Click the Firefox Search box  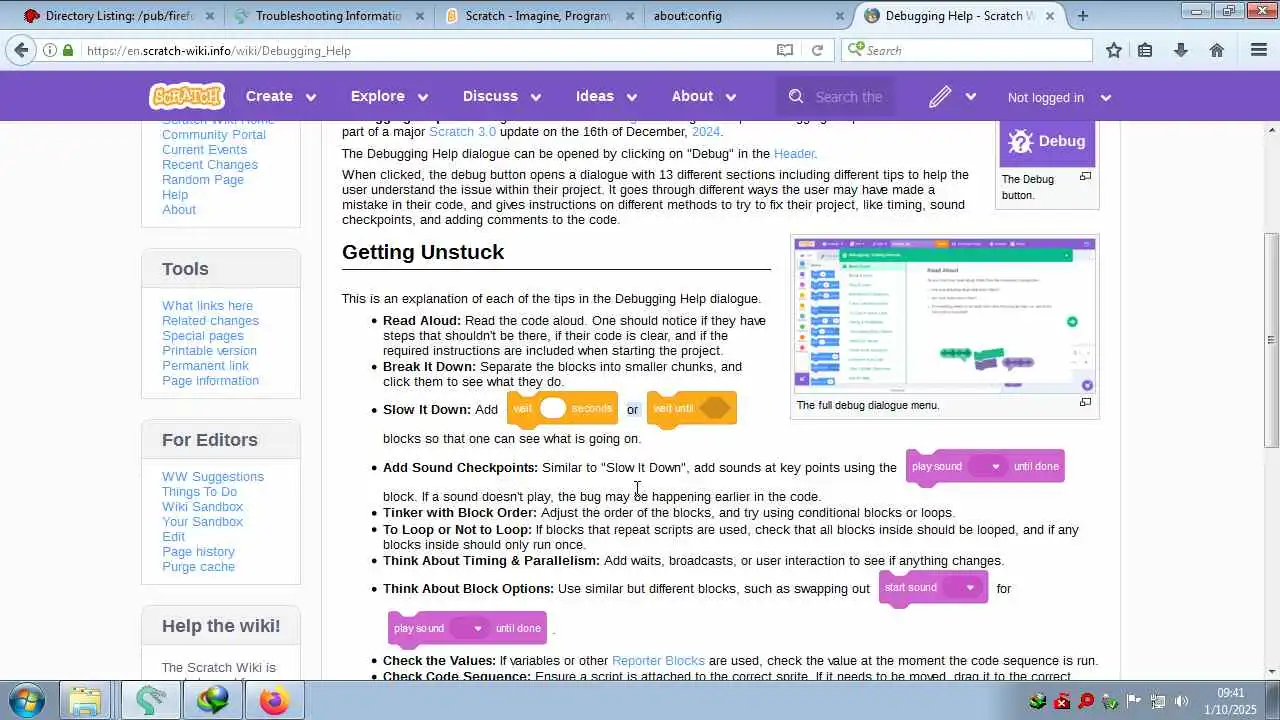click(968, 50)
